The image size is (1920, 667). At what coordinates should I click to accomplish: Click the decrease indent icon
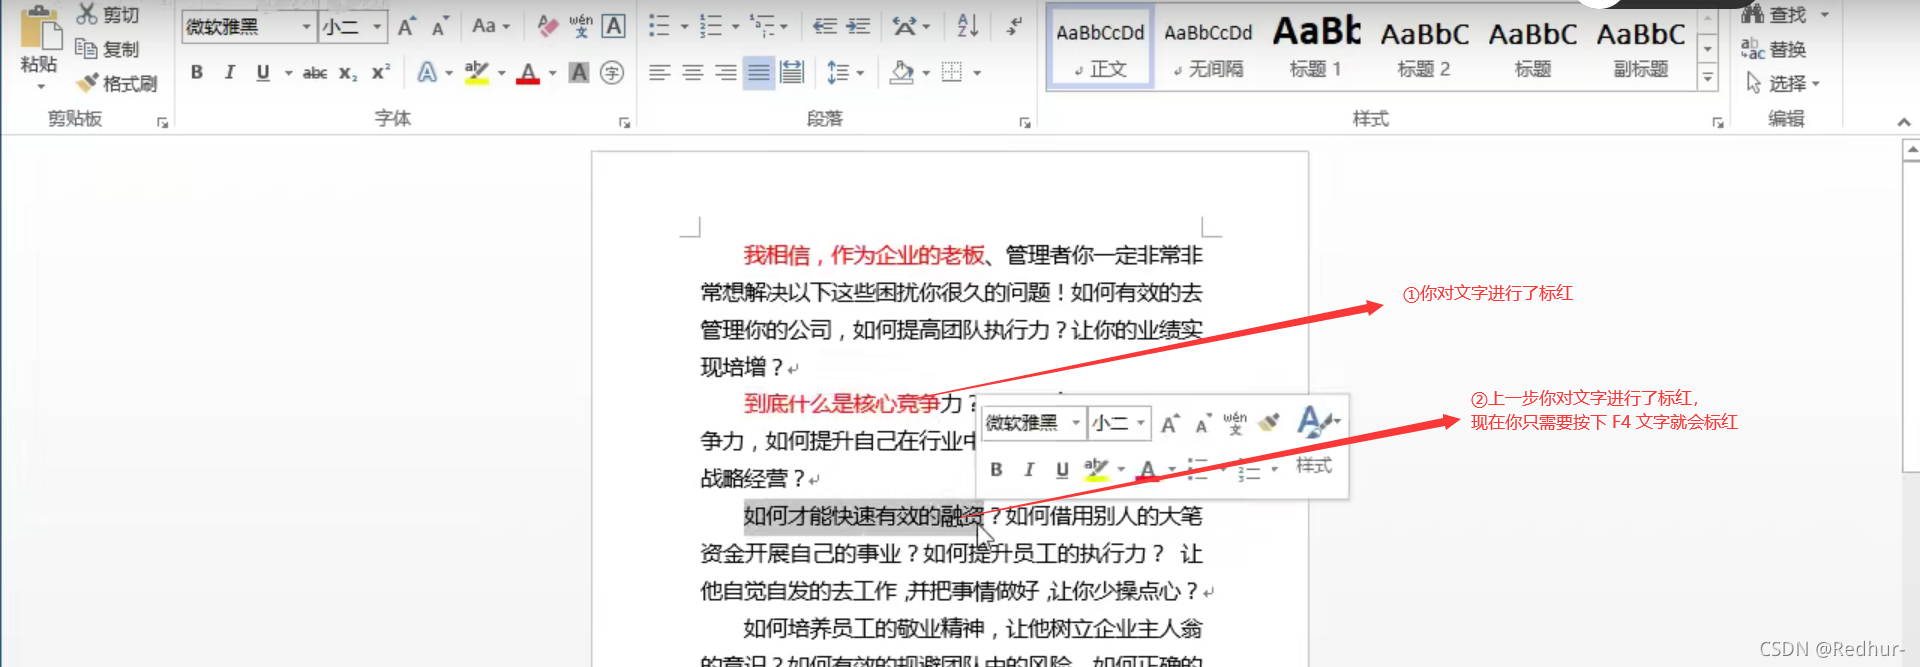pos(825,26)
